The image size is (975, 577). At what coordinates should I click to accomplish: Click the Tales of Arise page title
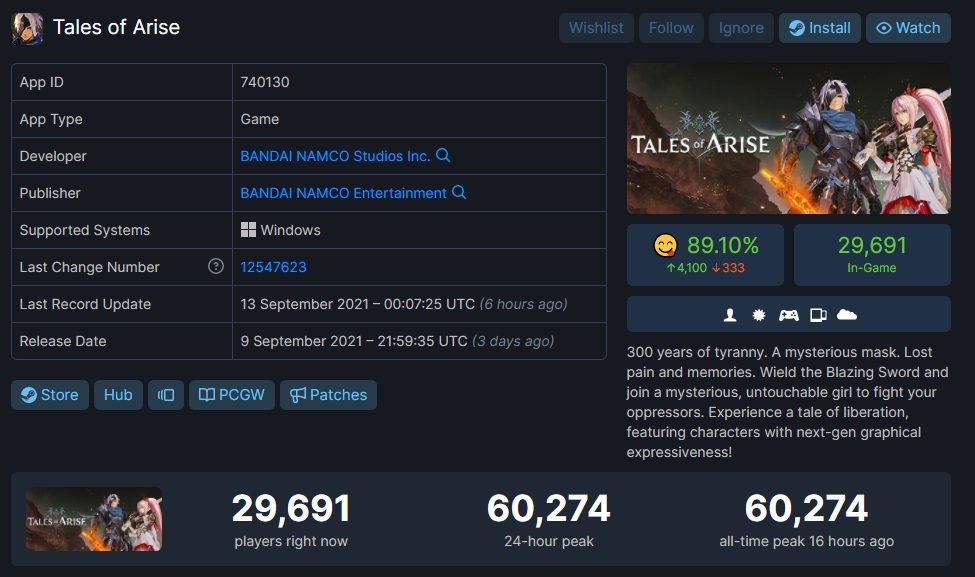[116, 27]
